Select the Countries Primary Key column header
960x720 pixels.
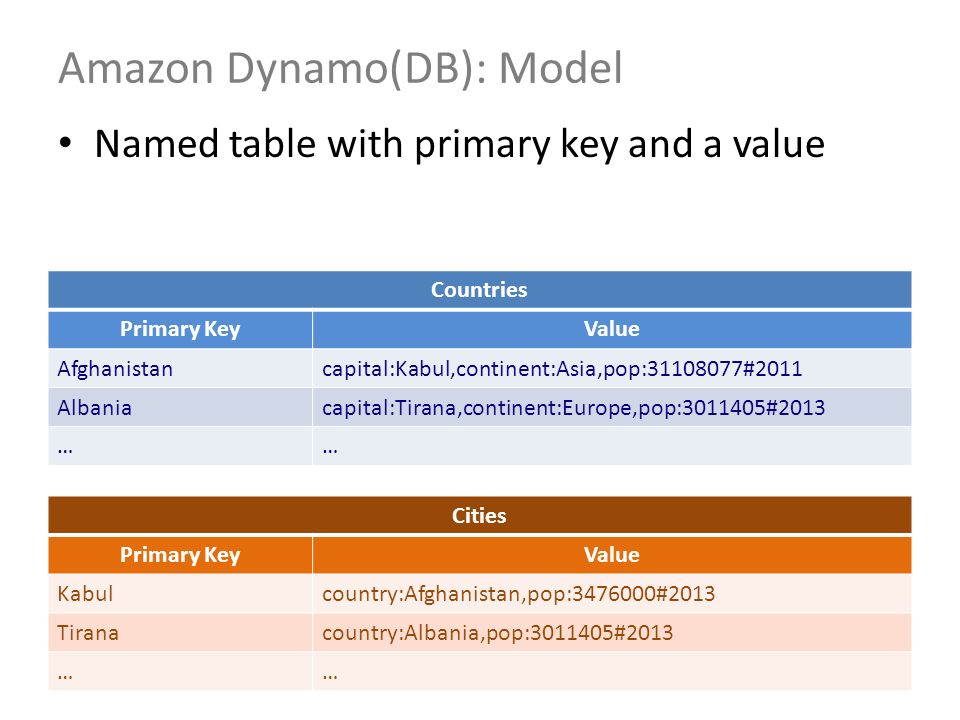coord(180,329)
